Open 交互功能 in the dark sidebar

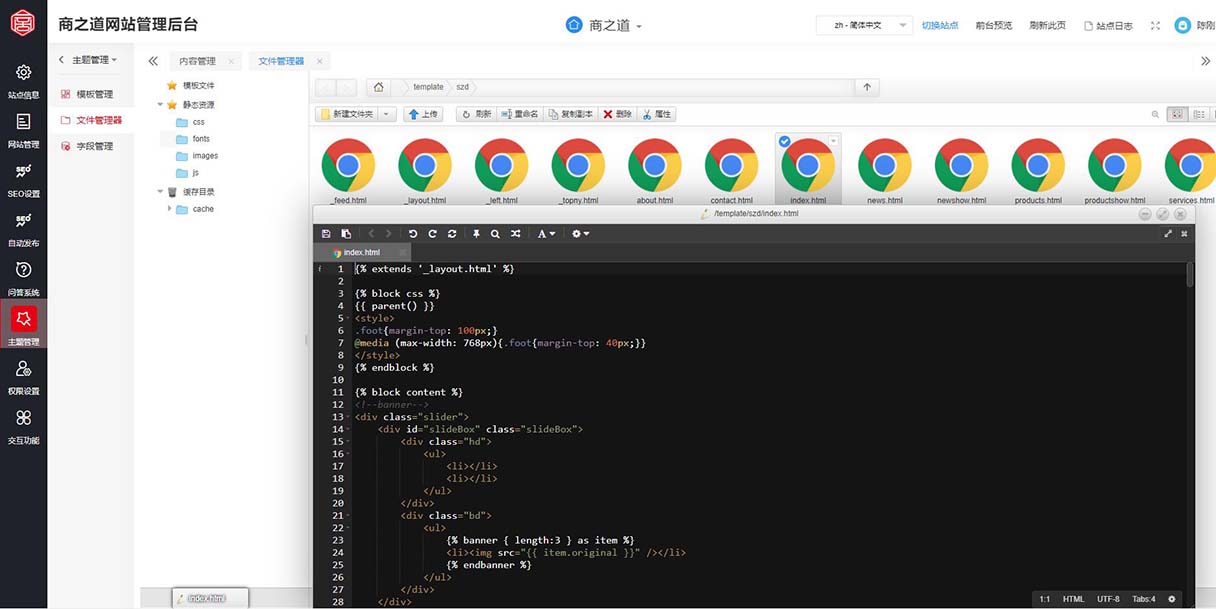tap(23, 426)
